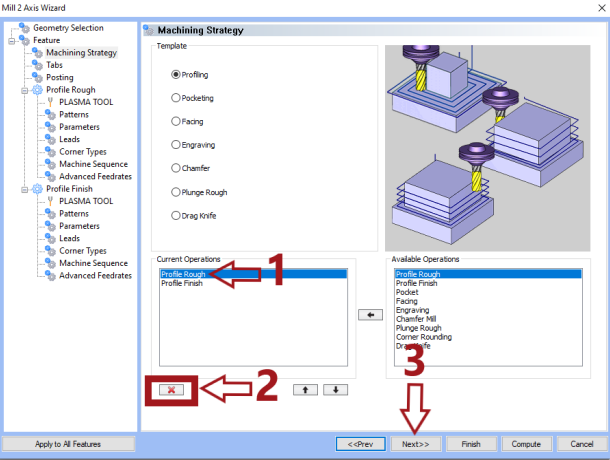Click the Finish button

point(471,444)
